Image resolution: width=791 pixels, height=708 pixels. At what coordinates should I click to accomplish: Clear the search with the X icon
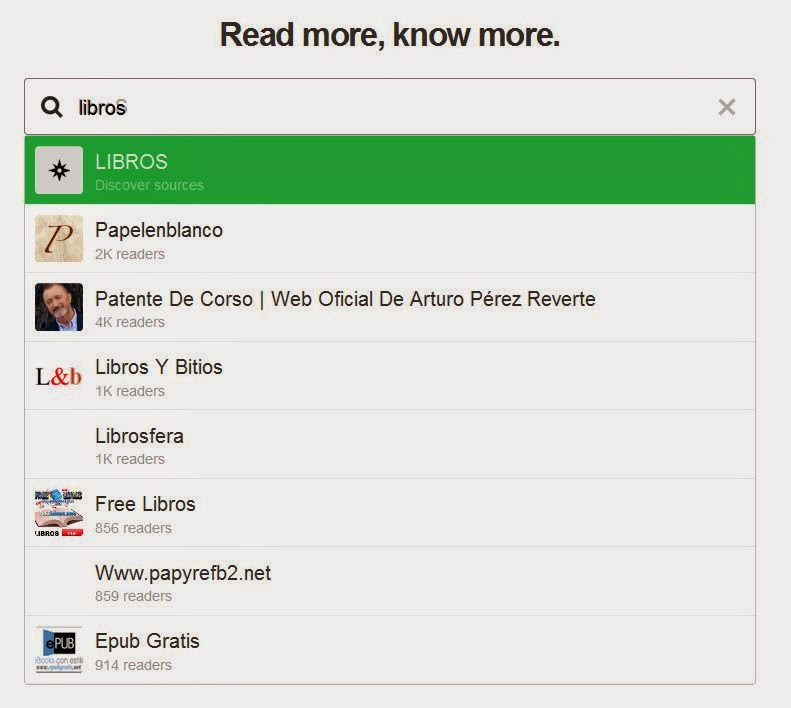point(726,107)
